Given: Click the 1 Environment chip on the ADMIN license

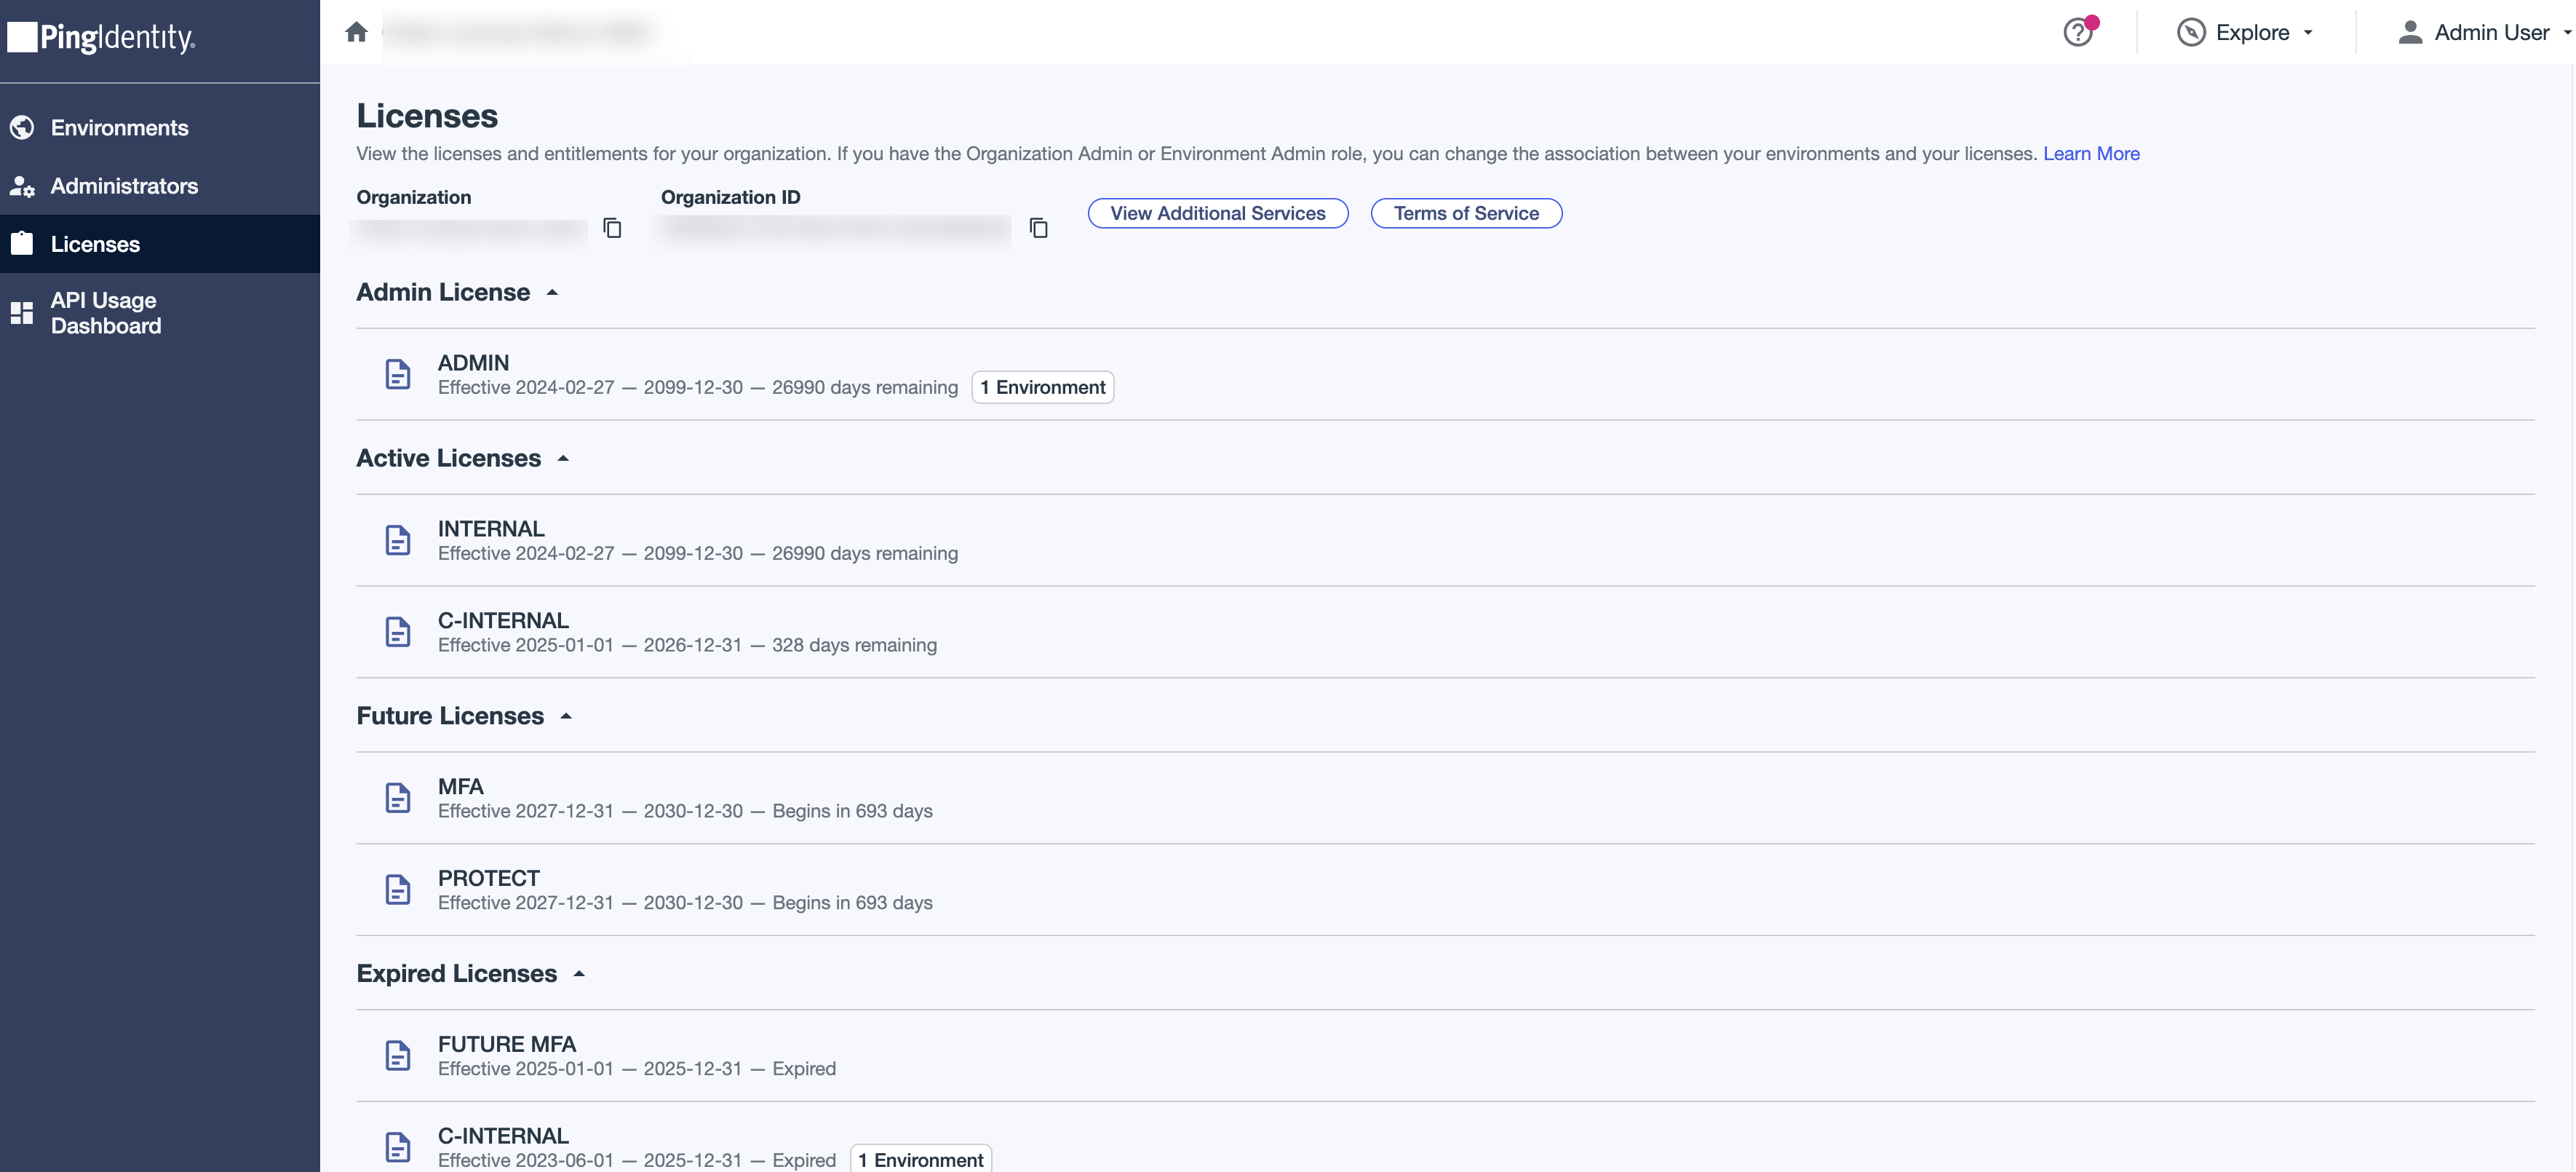Looking at the screenshot, I should tap(1042, 387).
